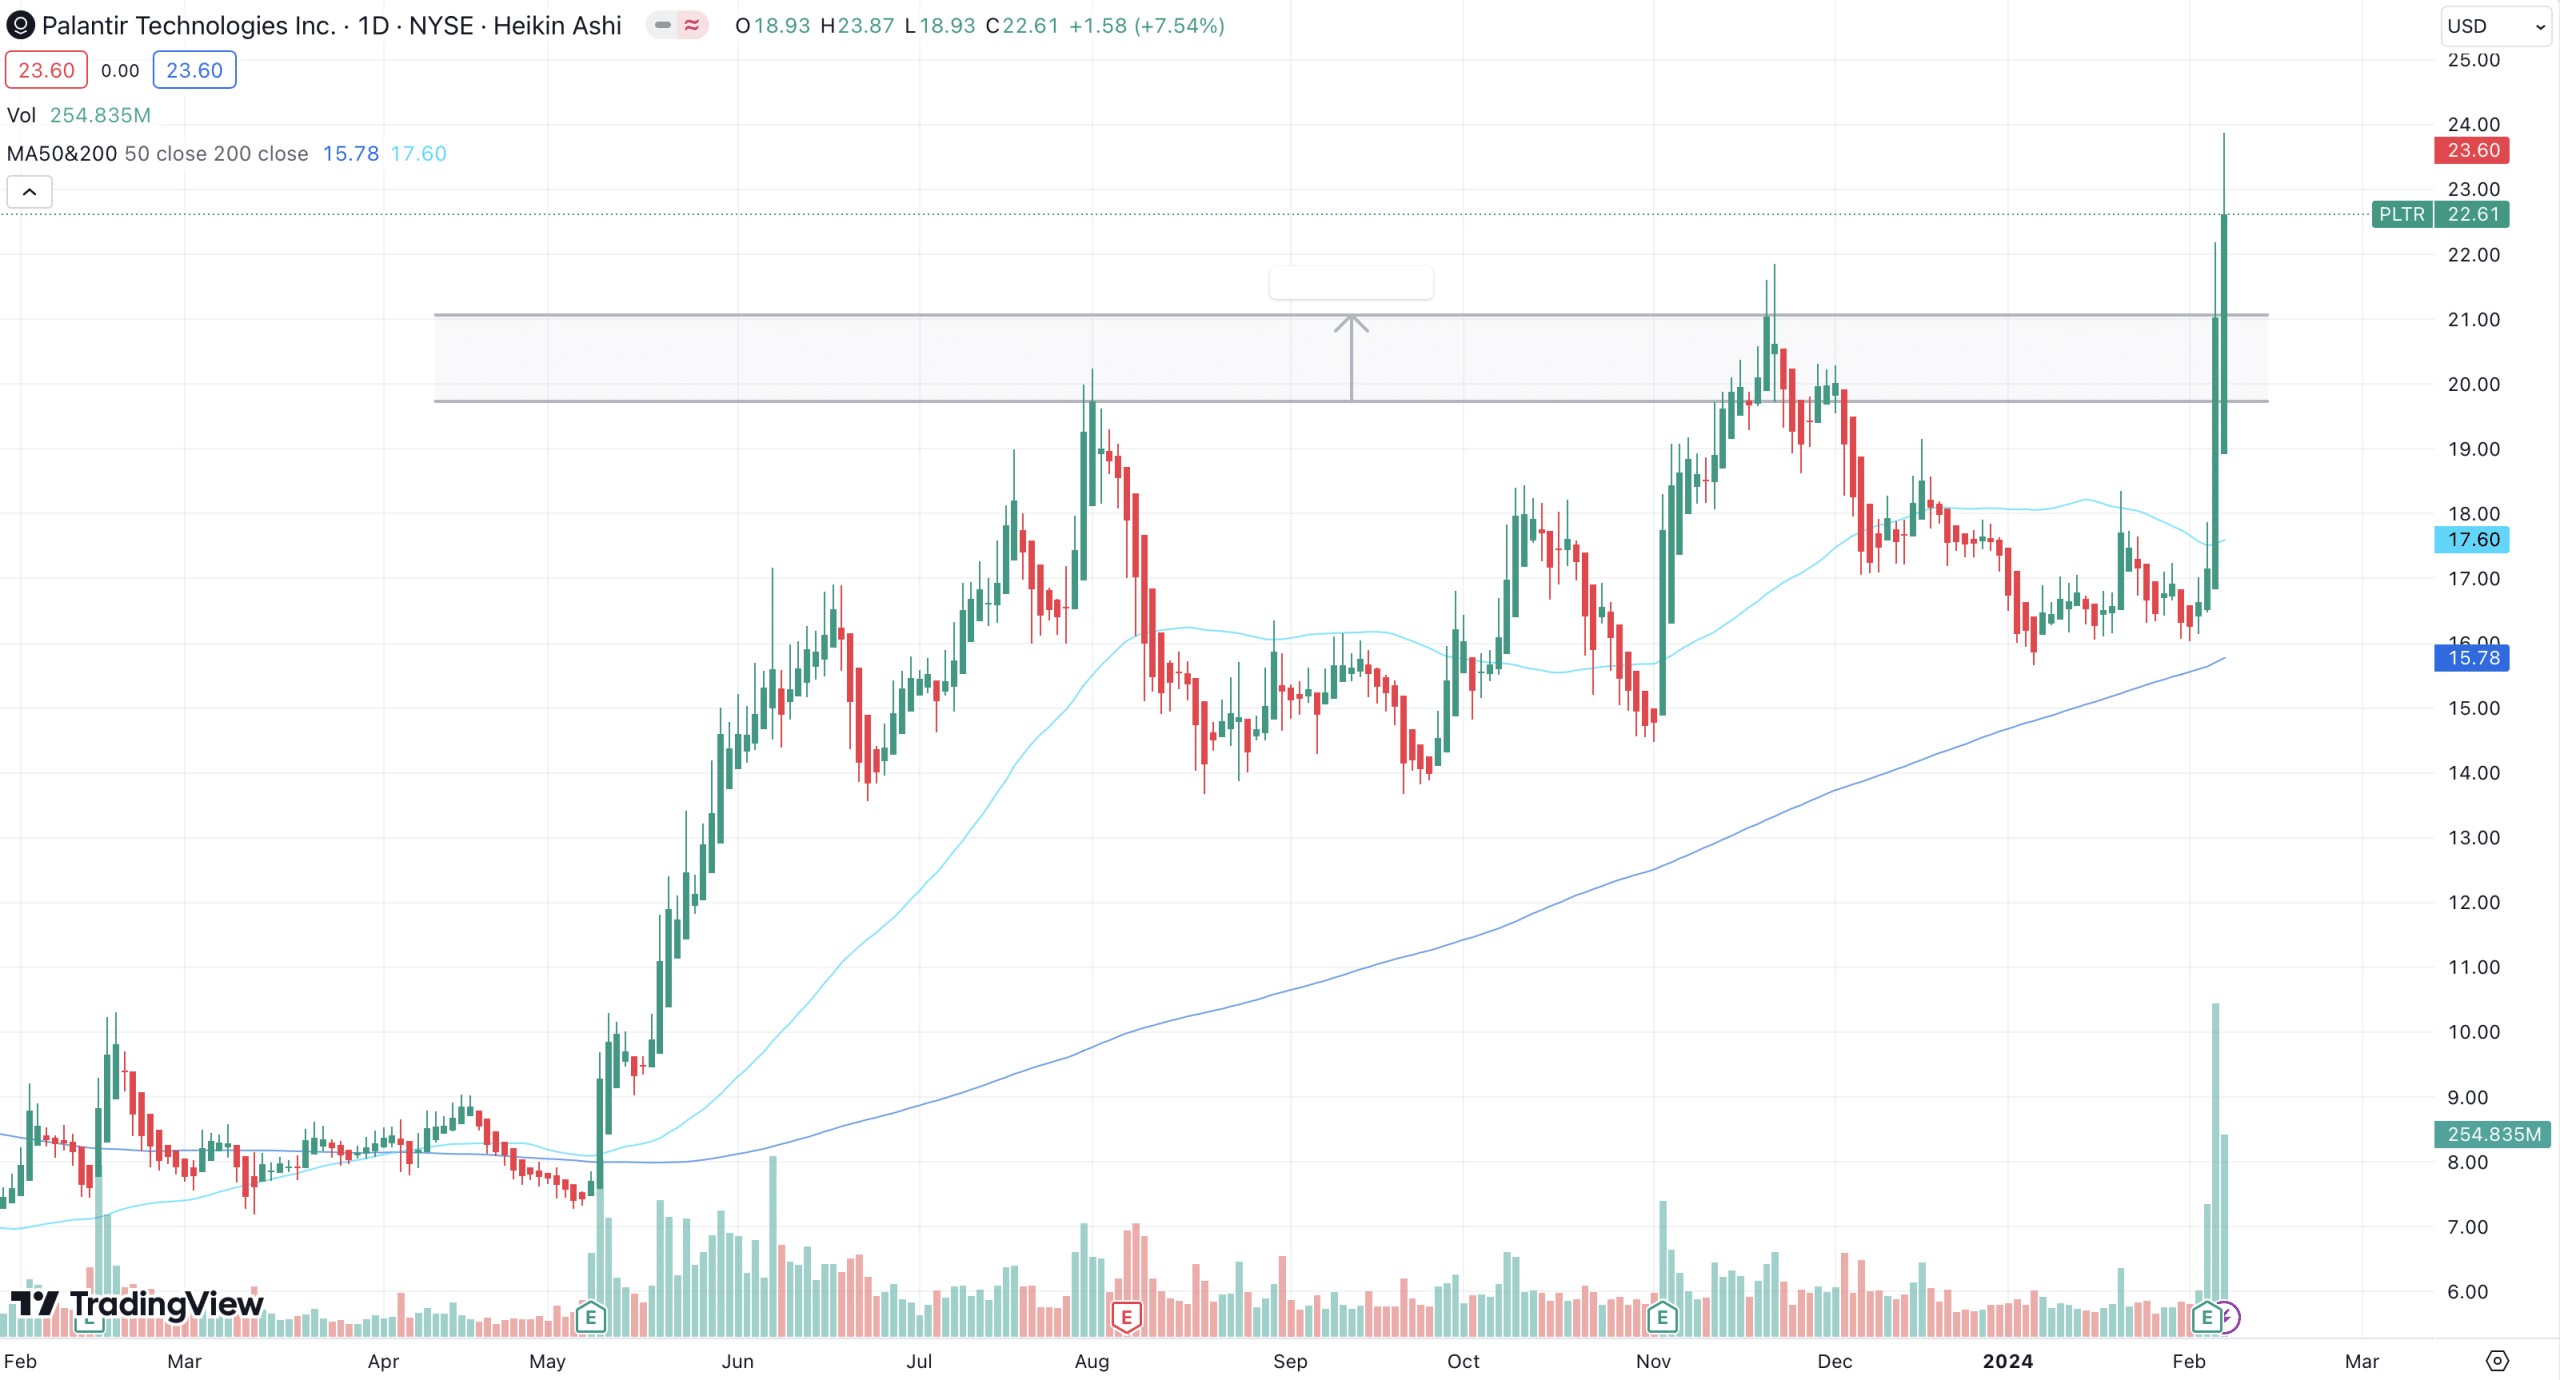Click the red 23.60 price axis label
The height and width of the screenshot is (1380, 2560).
click(2472, 150)
